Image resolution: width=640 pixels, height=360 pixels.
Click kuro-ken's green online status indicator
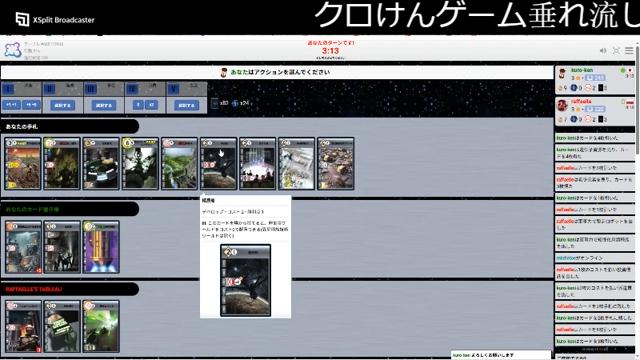623,71
